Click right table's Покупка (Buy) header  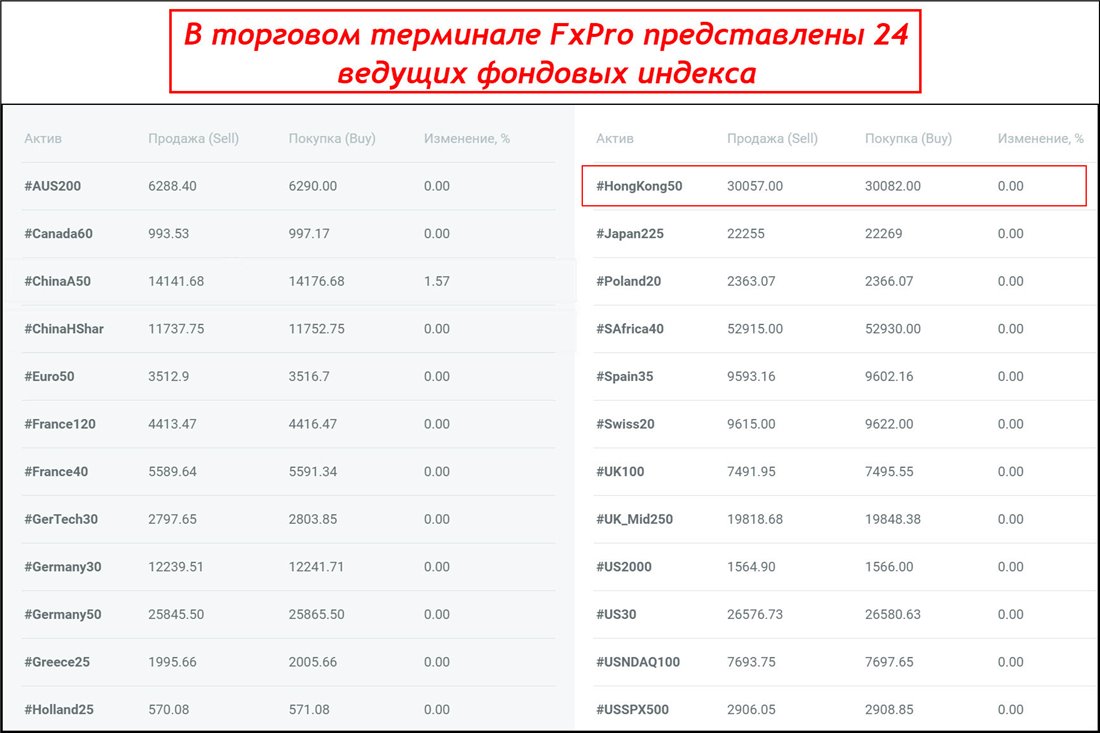(908, 139)
